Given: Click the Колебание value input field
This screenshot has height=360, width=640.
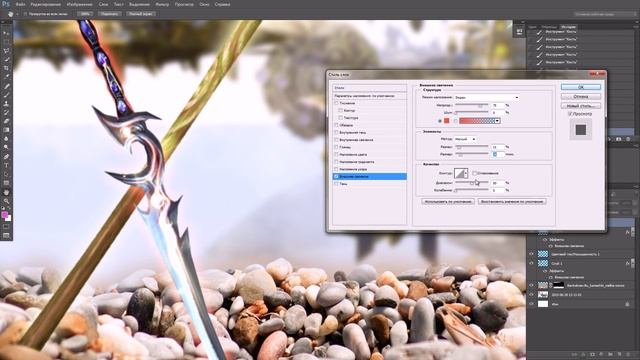Looking at the screenshot, I should (498, 190).
